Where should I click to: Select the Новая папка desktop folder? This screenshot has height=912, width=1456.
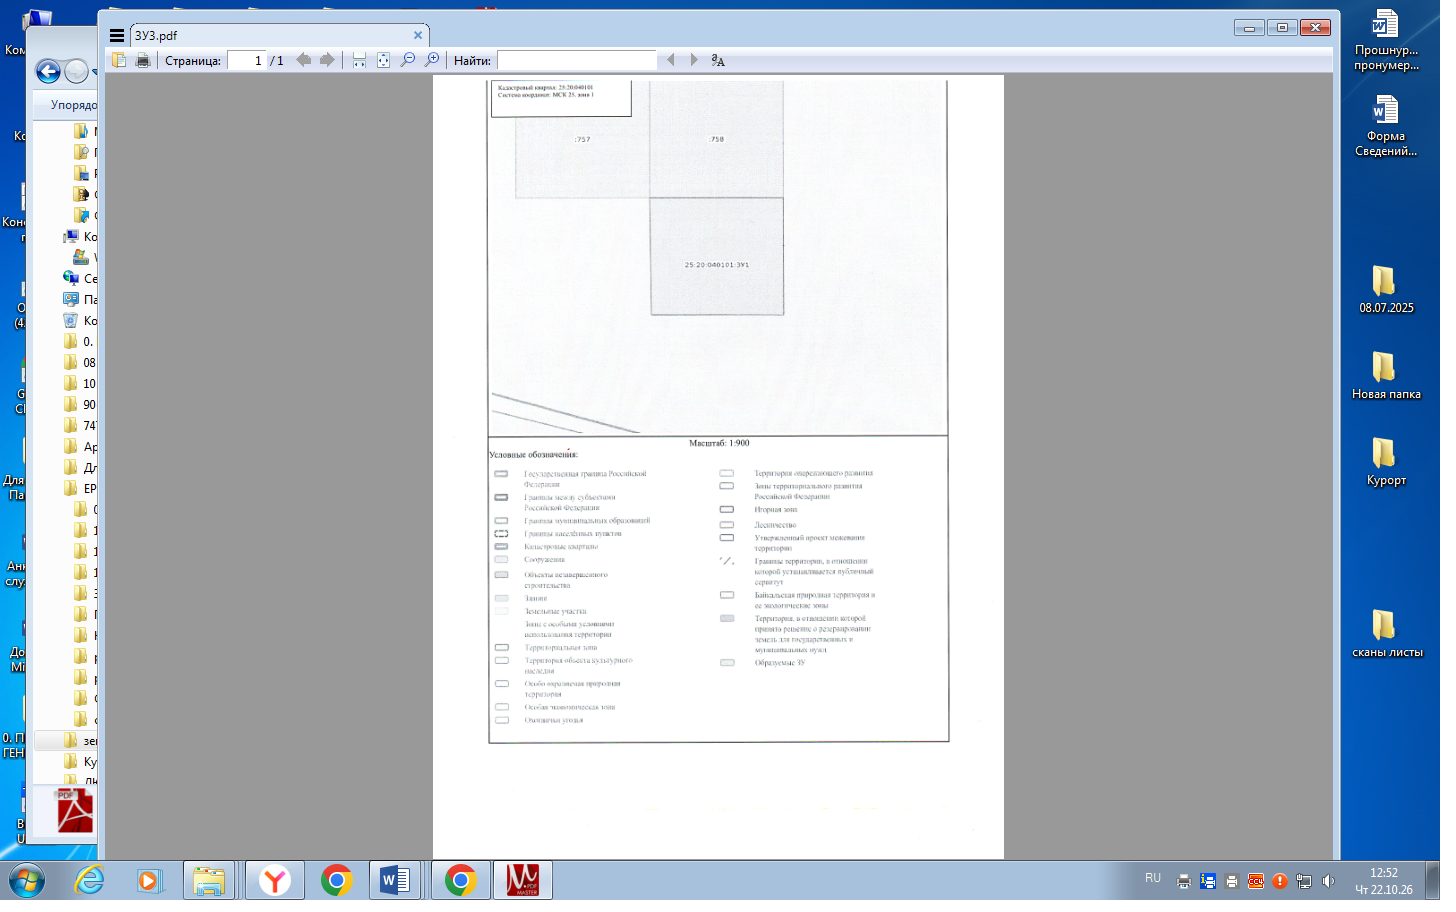click(1386, 376)
